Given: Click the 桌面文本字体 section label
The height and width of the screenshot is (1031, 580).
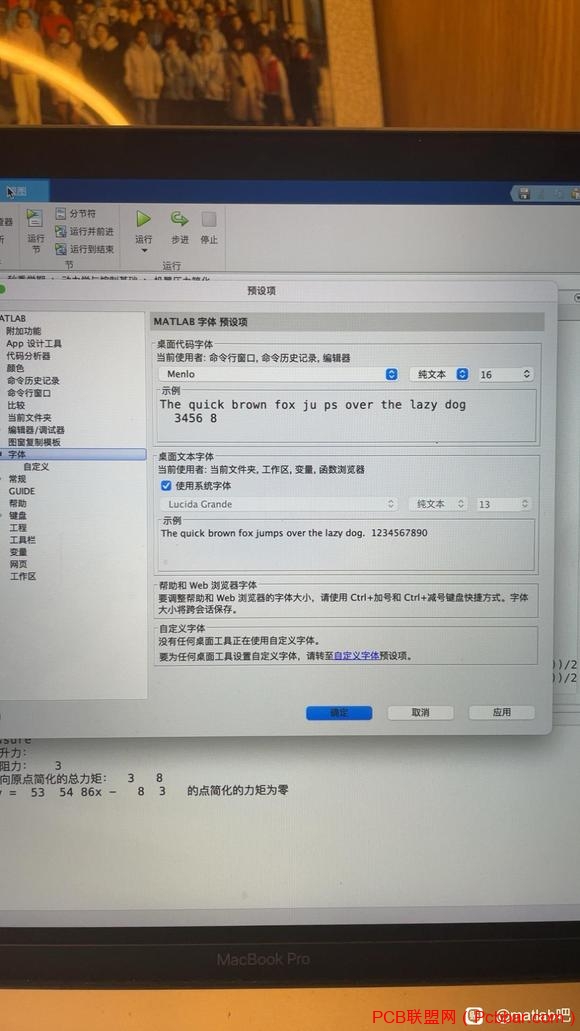Looking at the screenshot, I should point(185,456).
